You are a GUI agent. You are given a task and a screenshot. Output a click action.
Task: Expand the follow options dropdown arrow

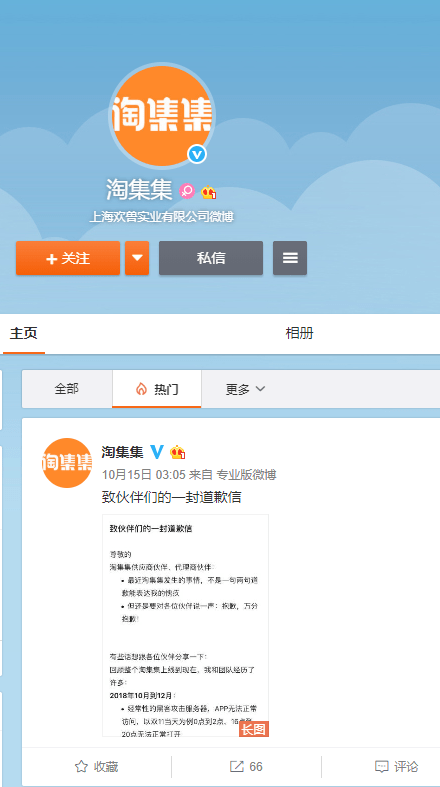[x=137, y=258]
